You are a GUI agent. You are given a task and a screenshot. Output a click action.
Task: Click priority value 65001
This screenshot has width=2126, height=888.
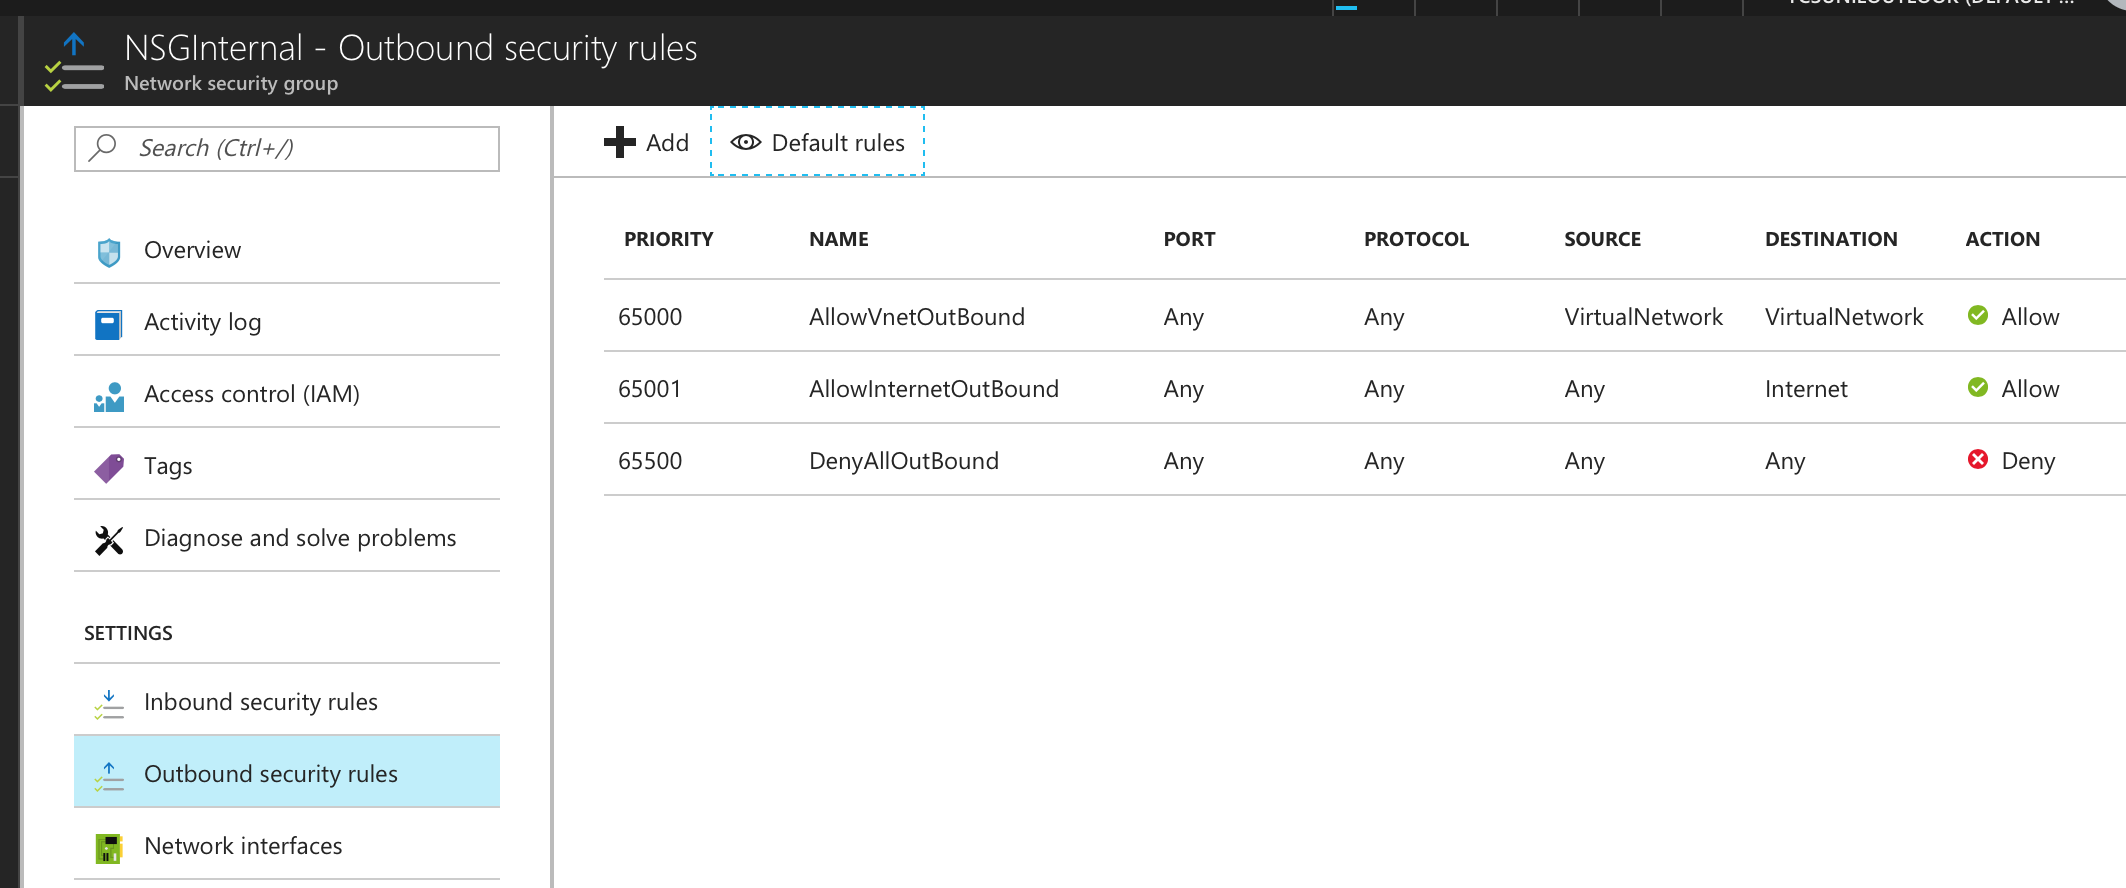(650, 389)
